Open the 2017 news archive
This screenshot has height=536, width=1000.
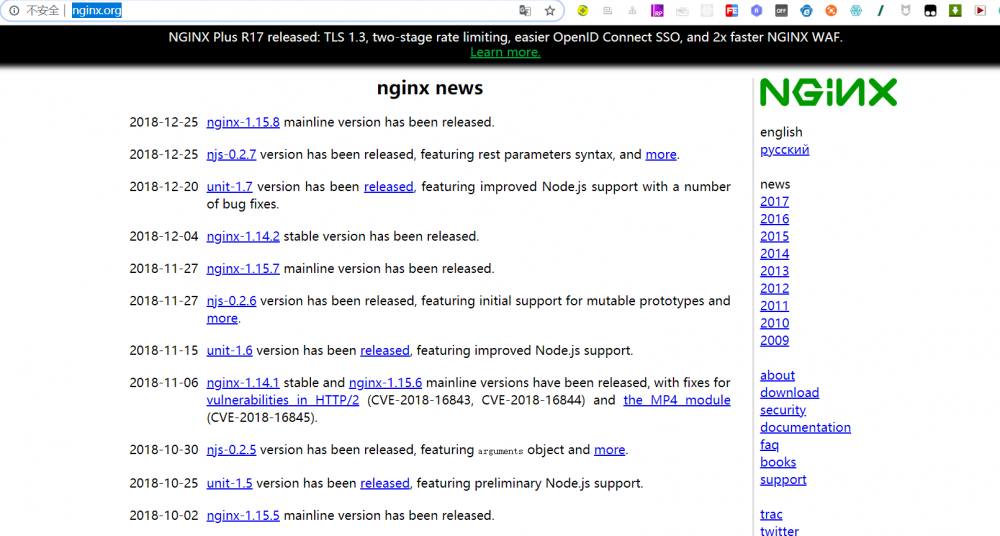point(774,202)
